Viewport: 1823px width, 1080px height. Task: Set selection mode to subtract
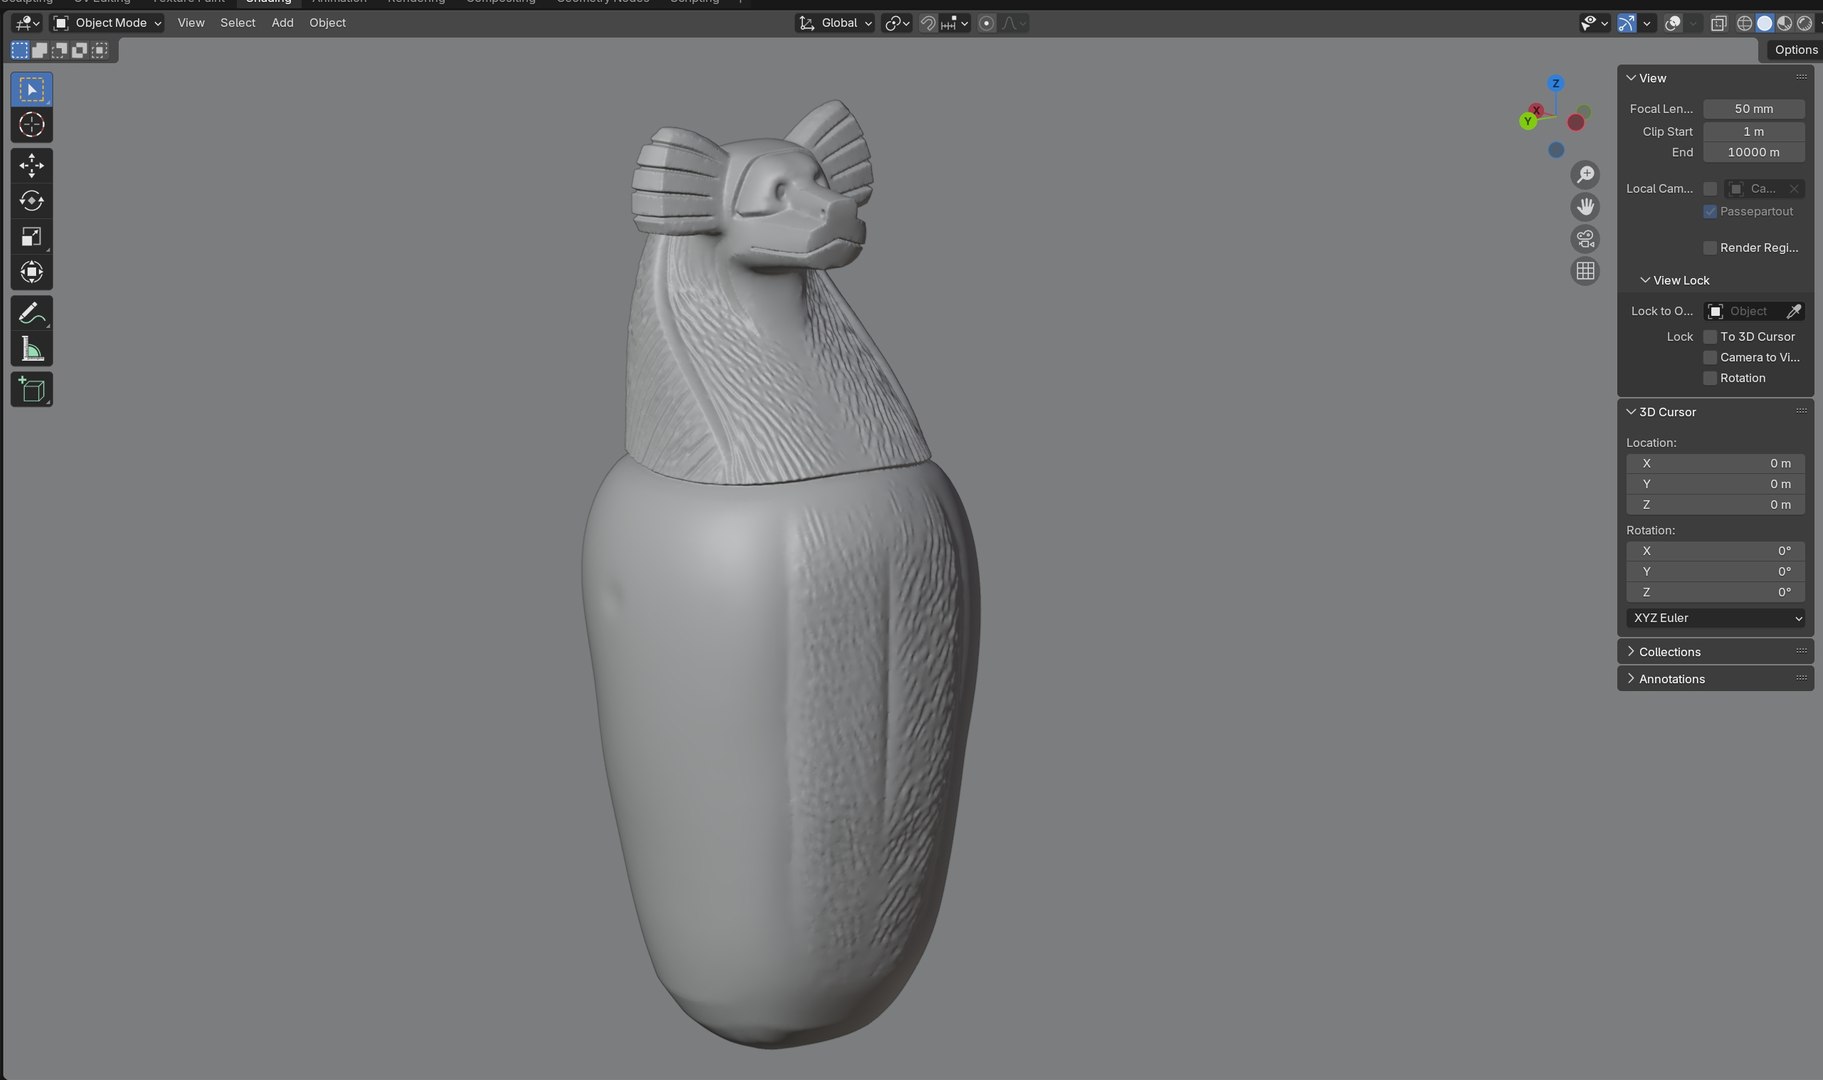click(x=60, y=50)
